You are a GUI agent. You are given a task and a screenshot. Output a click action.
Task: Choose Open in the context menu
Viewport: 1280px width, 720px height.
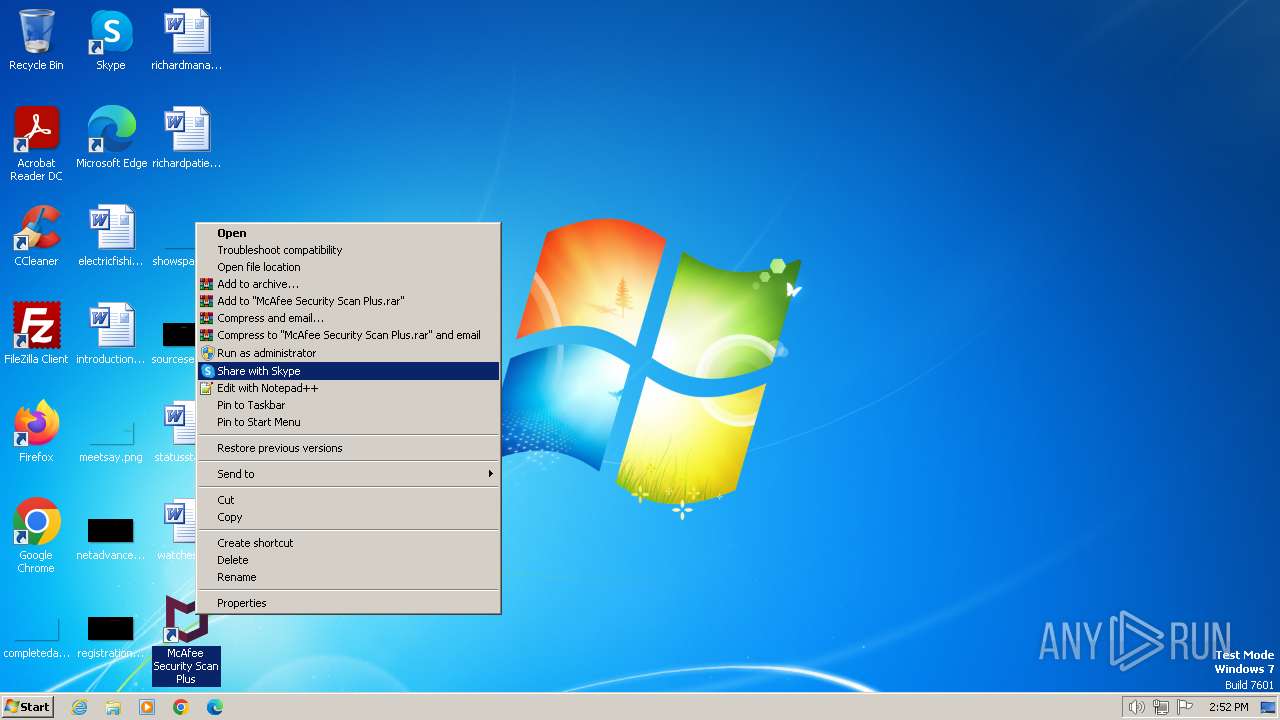coord(348,233)
